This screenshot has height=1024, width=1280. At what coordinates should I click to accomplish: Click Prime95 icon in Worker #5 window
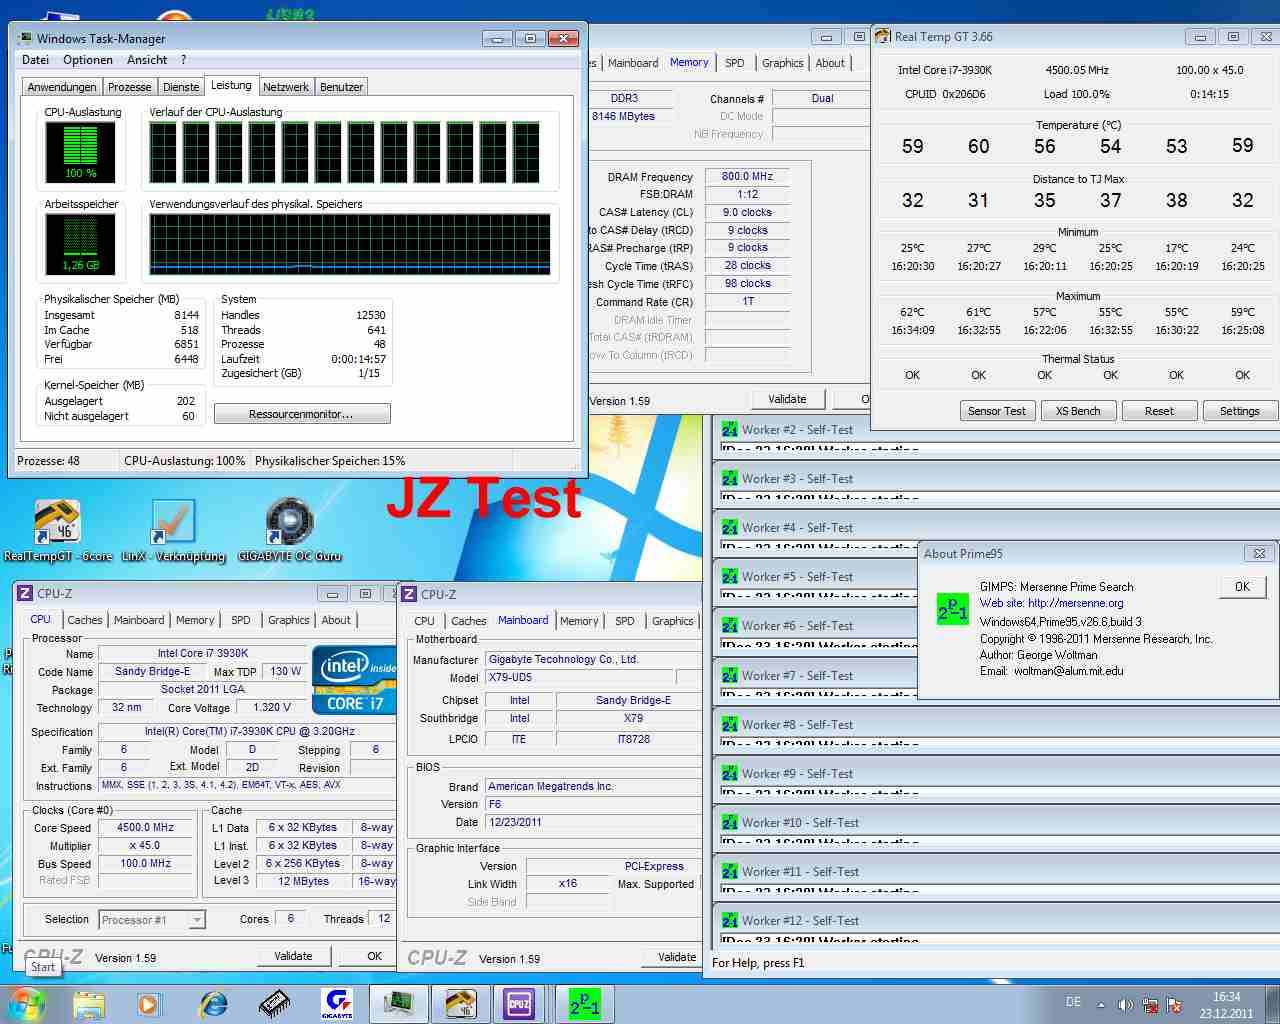pyautogui.click(x=730, y=577)
